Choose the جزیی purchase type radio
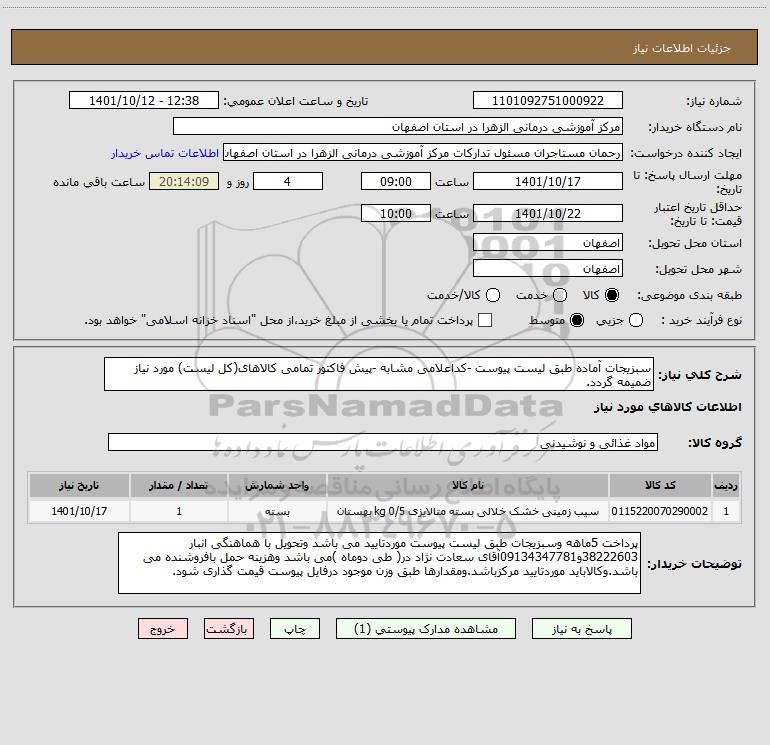770x745 pixels. click(x=635, y=321)
